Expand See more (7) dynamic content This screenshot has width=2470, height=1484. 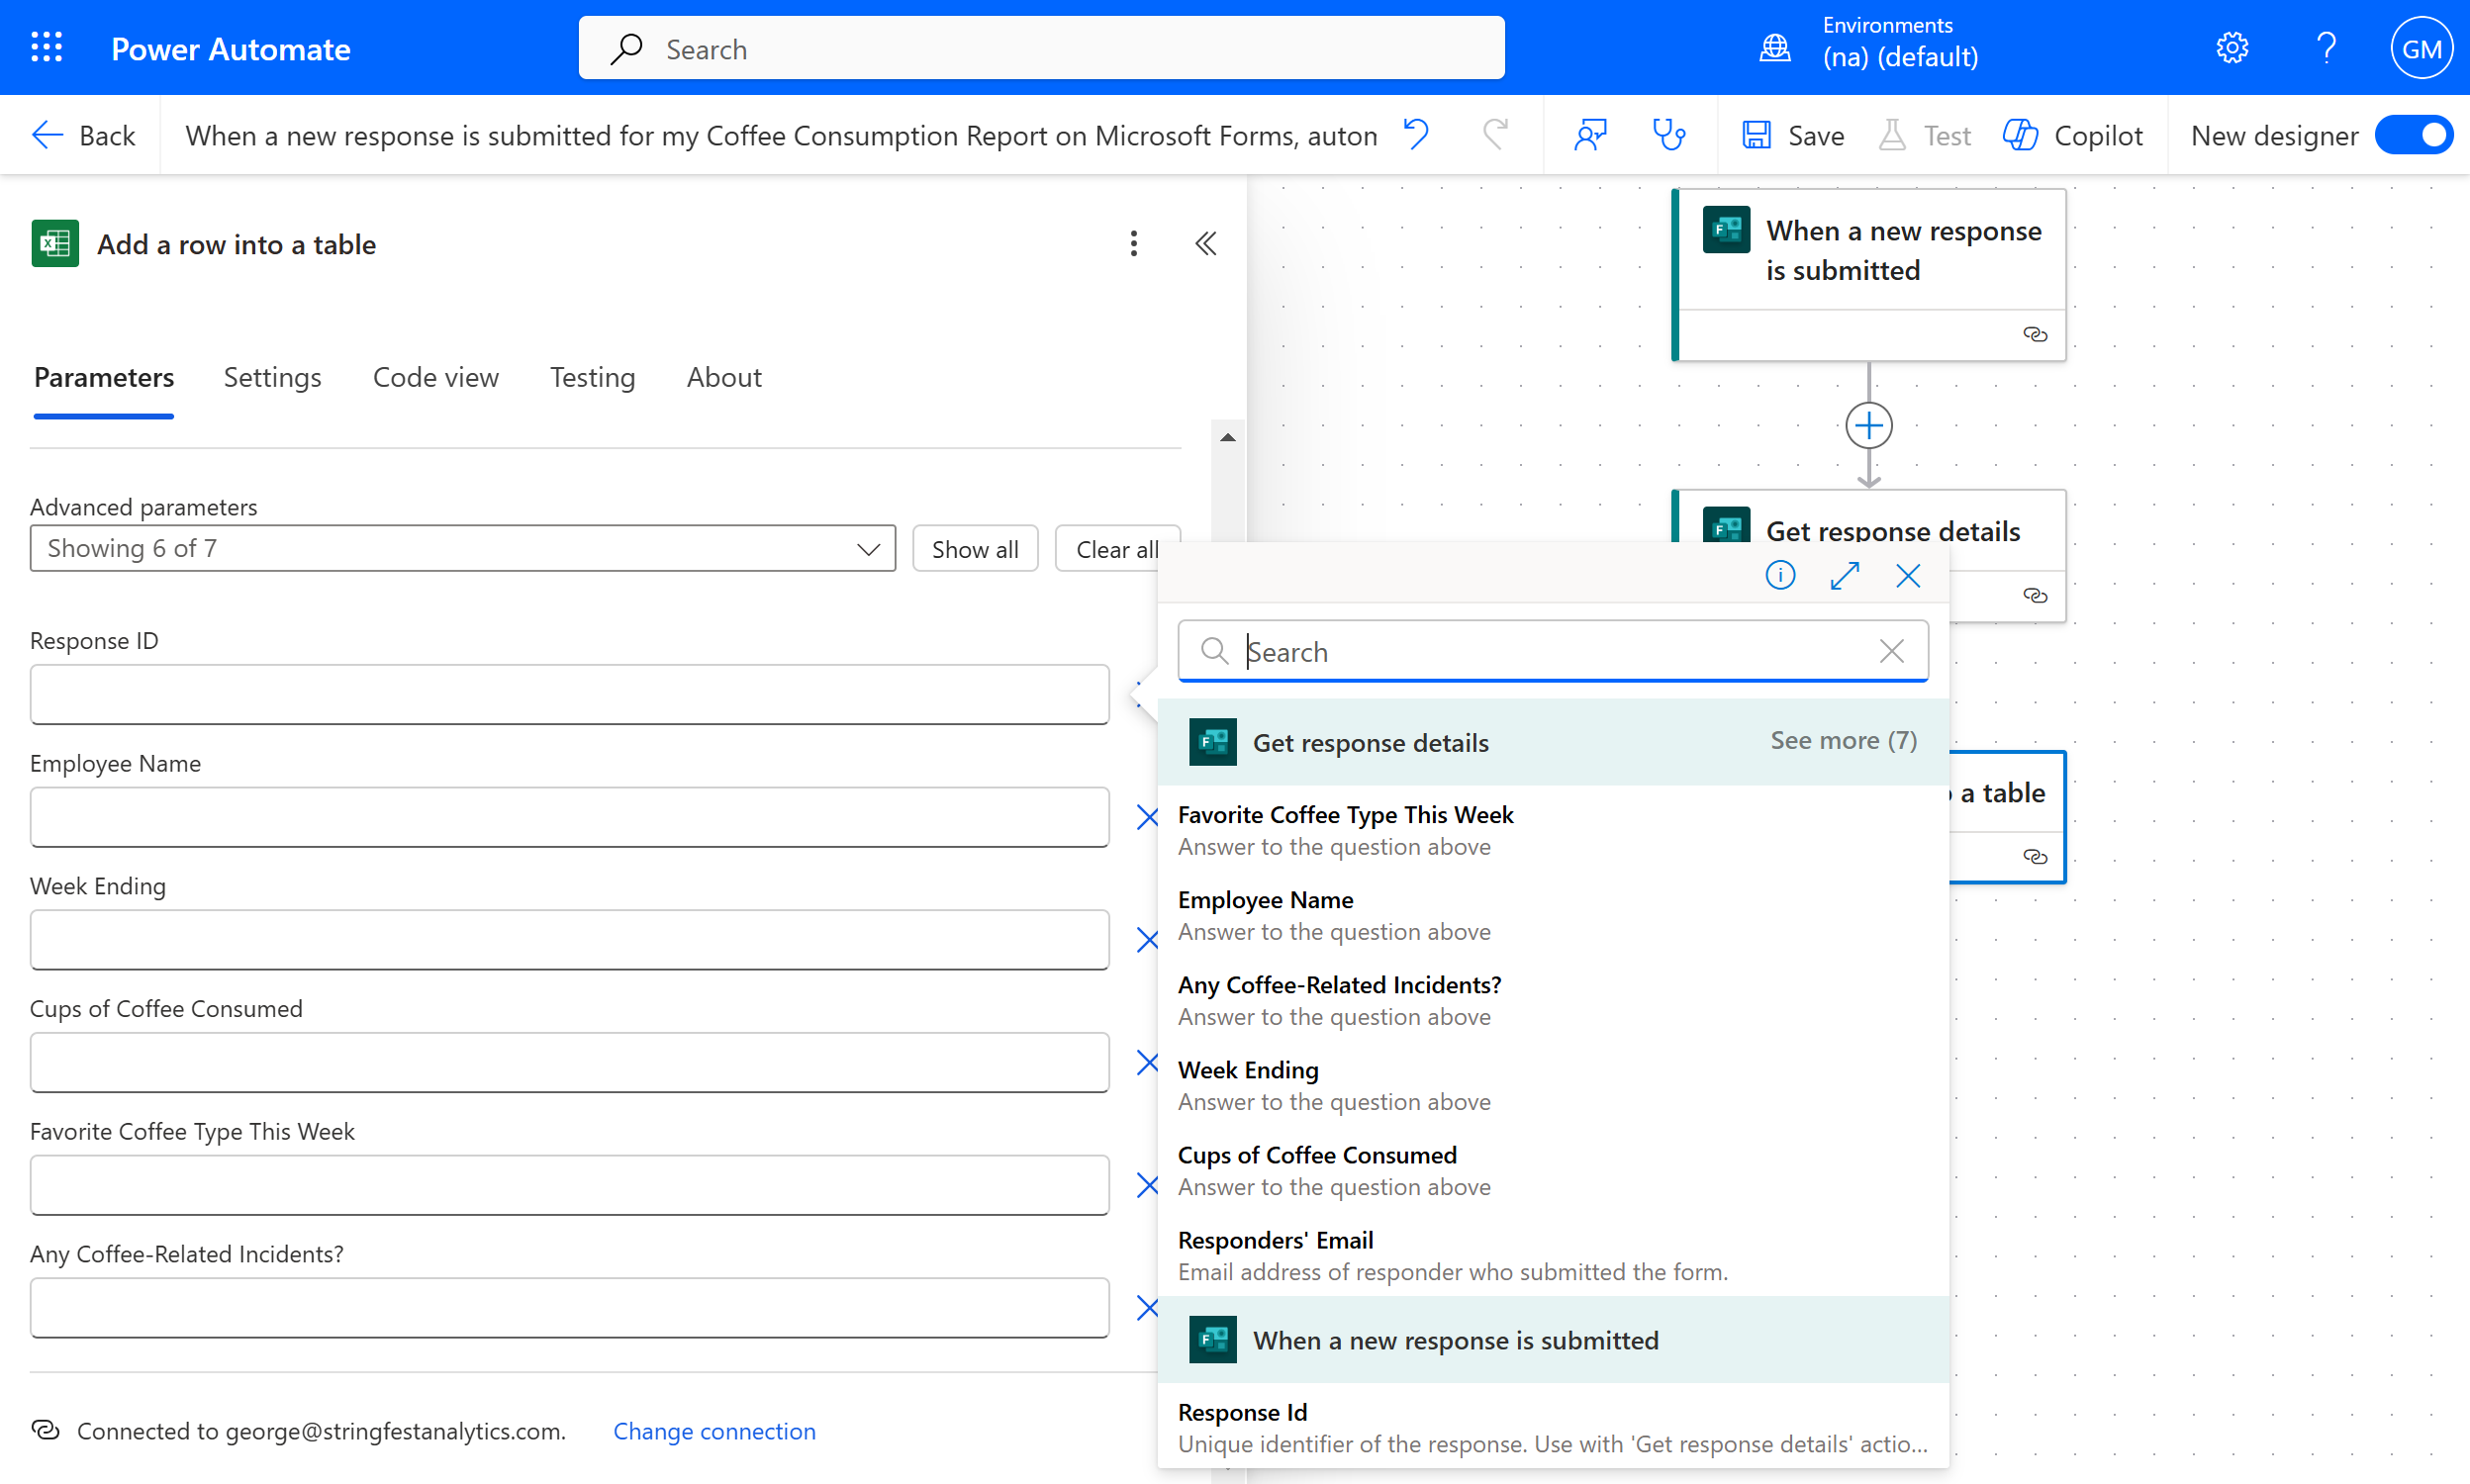click(x=1843, y=741)
